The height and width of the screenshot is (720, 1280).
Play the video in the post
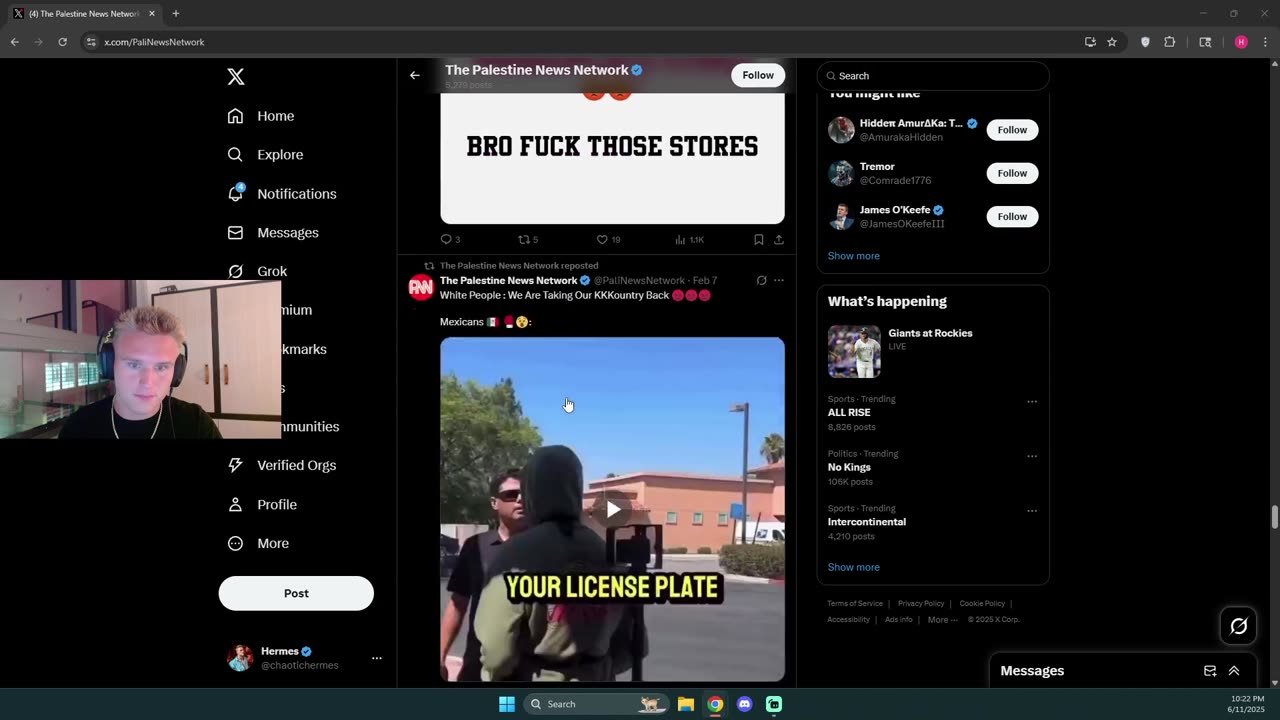coord(613,509)
